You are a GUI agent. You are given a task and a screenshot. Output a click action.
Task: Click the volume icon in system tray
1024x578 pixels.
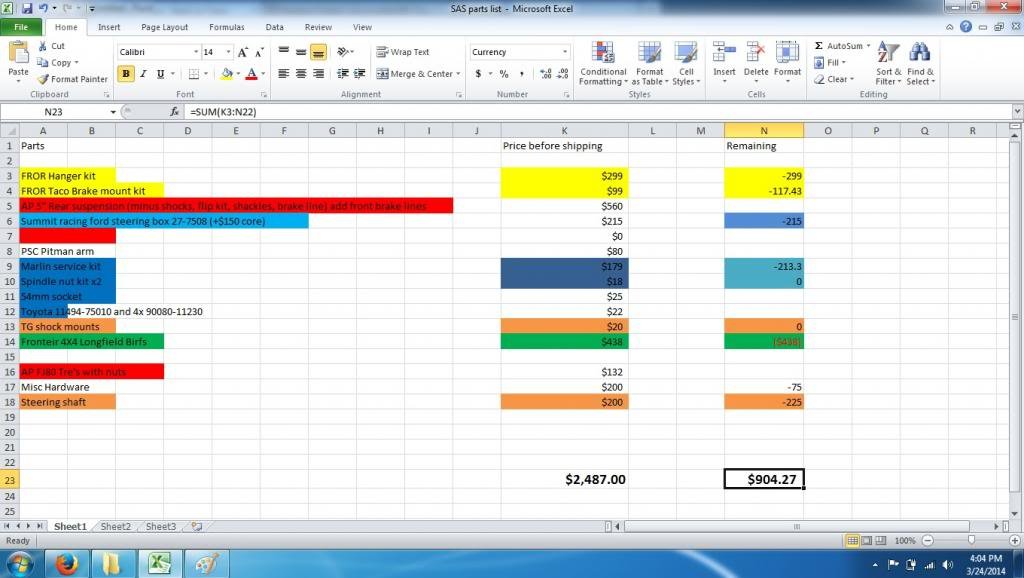click(948, 564)
